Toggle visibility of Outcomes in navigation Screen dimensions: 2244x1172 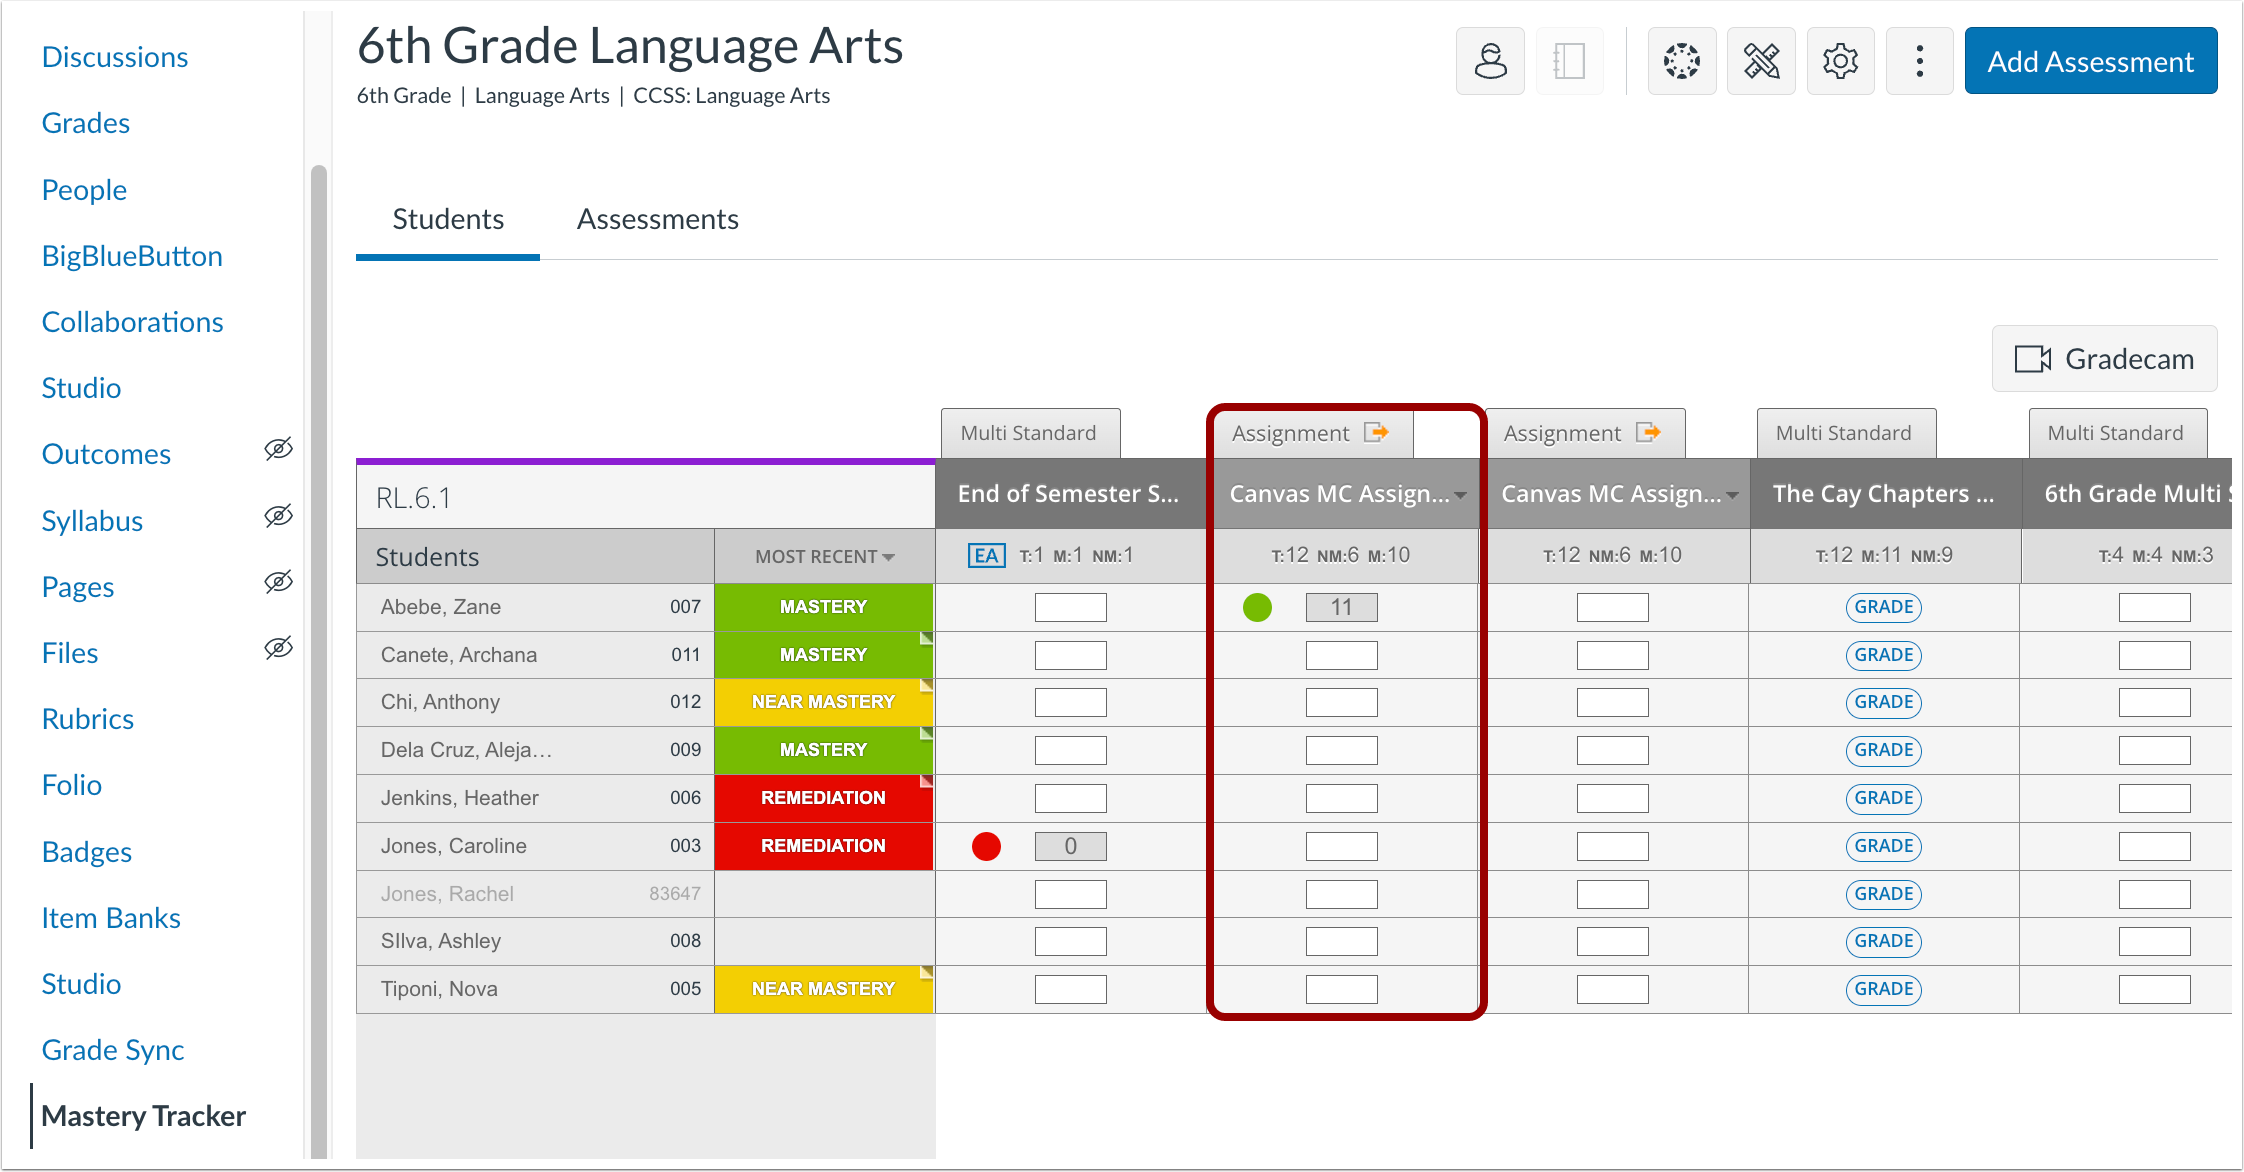point(278,449)
